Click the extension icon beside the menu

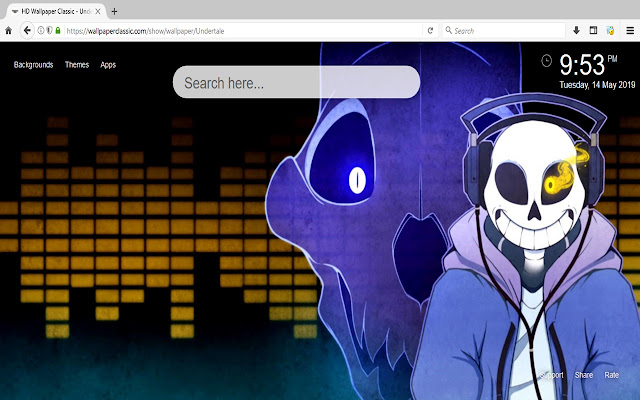(x=611, y=30)
